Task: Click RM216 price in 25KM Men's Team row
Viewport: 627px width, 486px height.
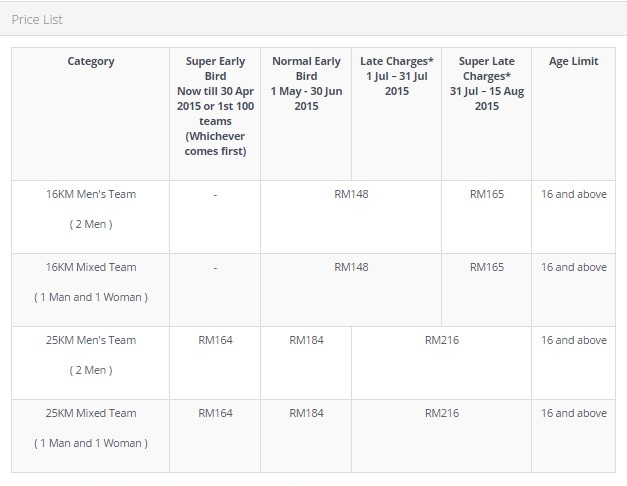Action: pos(441,340)
